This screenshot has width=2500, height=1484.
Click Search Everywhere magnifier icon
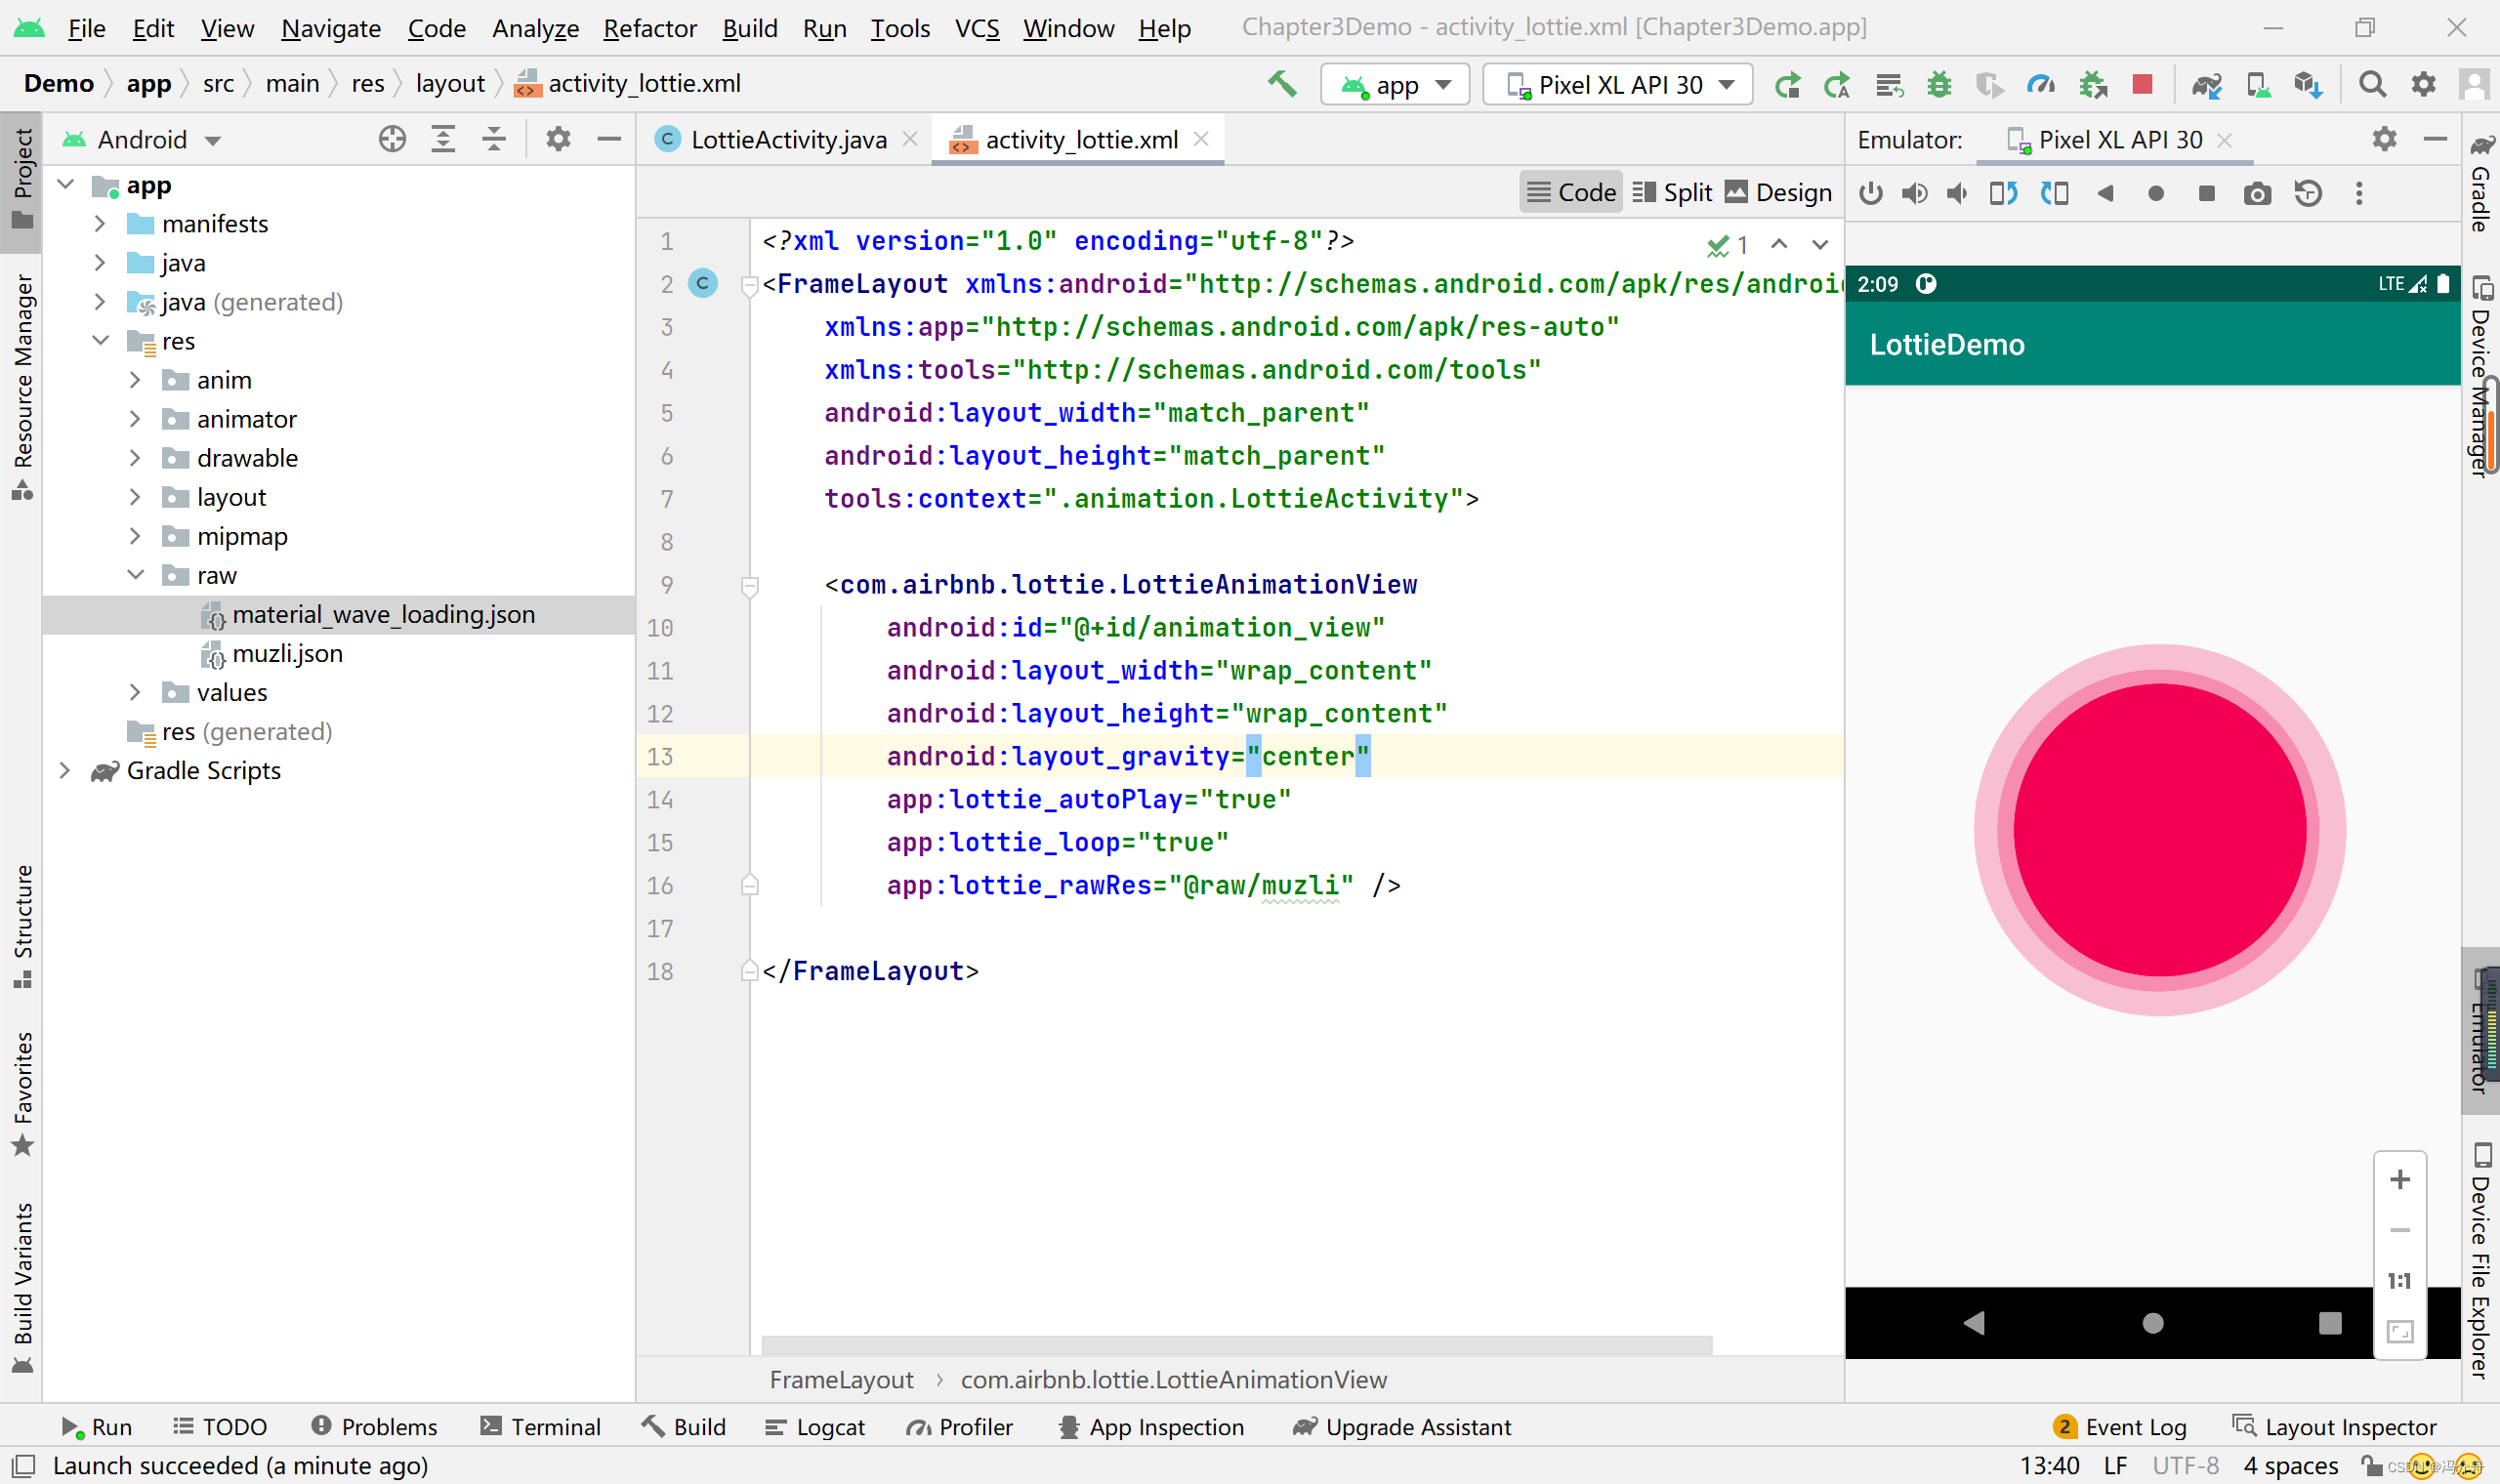click(x=2371, y=85)
